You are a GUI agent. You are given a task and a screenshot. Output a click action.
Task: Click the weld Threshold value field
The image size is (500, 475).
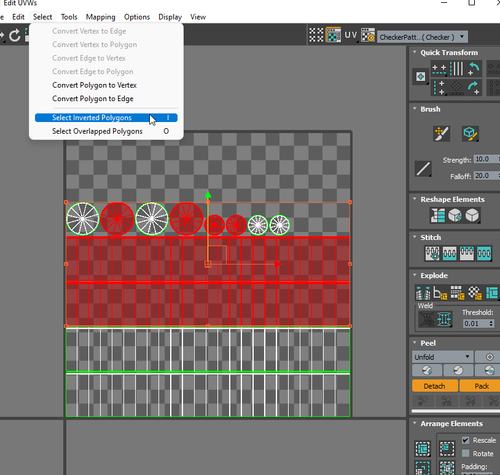point(476,323)
